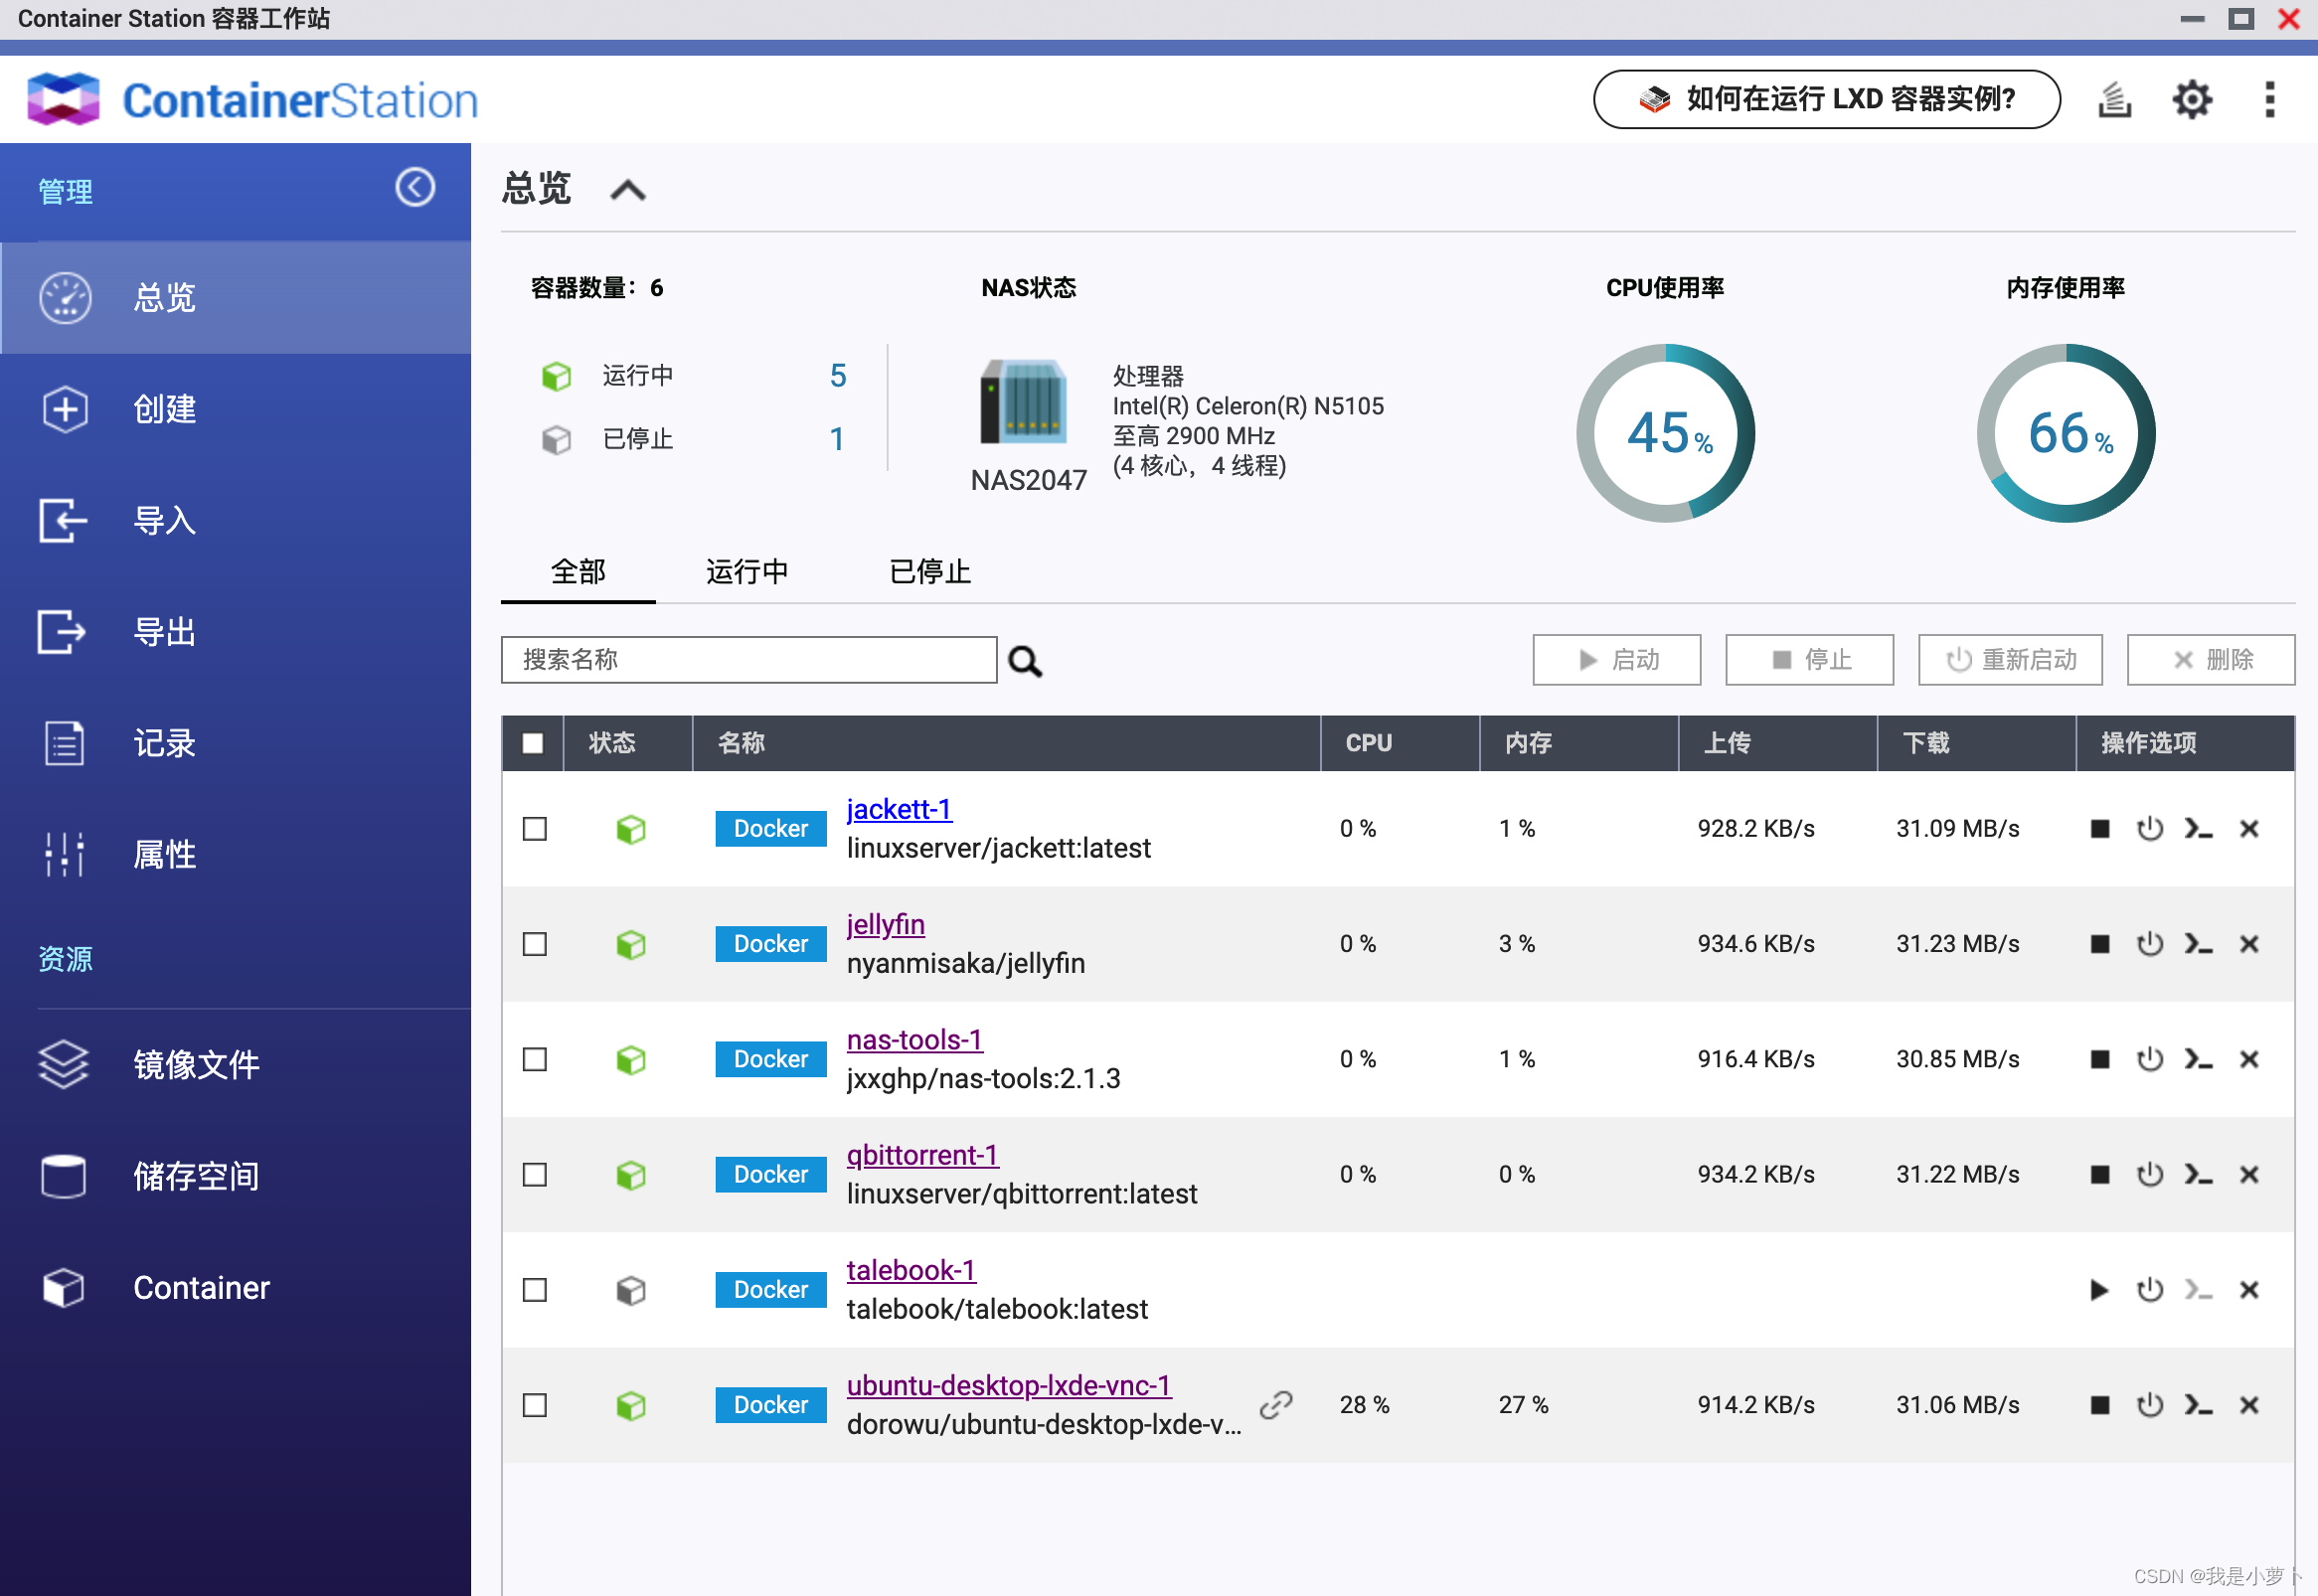The image size is (2318, 1596).
Task: Switch to the 已停止 tab
Action: [x=930, y=572]
